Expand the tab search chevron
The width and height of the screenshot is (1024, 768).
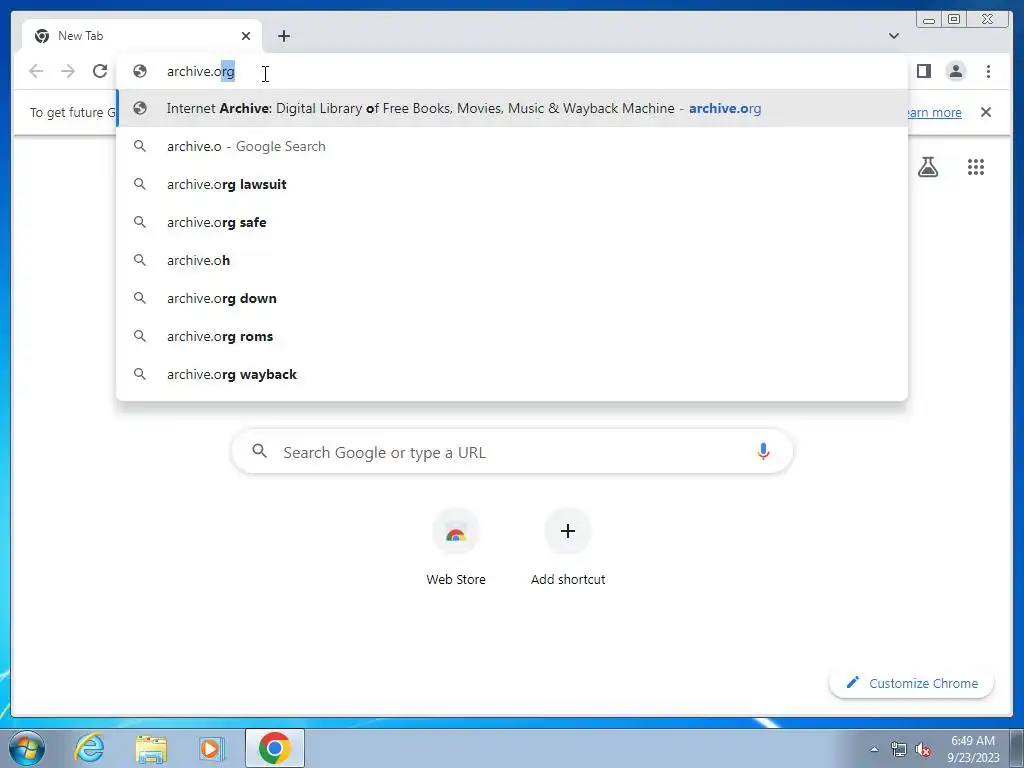tap(894, 36)
